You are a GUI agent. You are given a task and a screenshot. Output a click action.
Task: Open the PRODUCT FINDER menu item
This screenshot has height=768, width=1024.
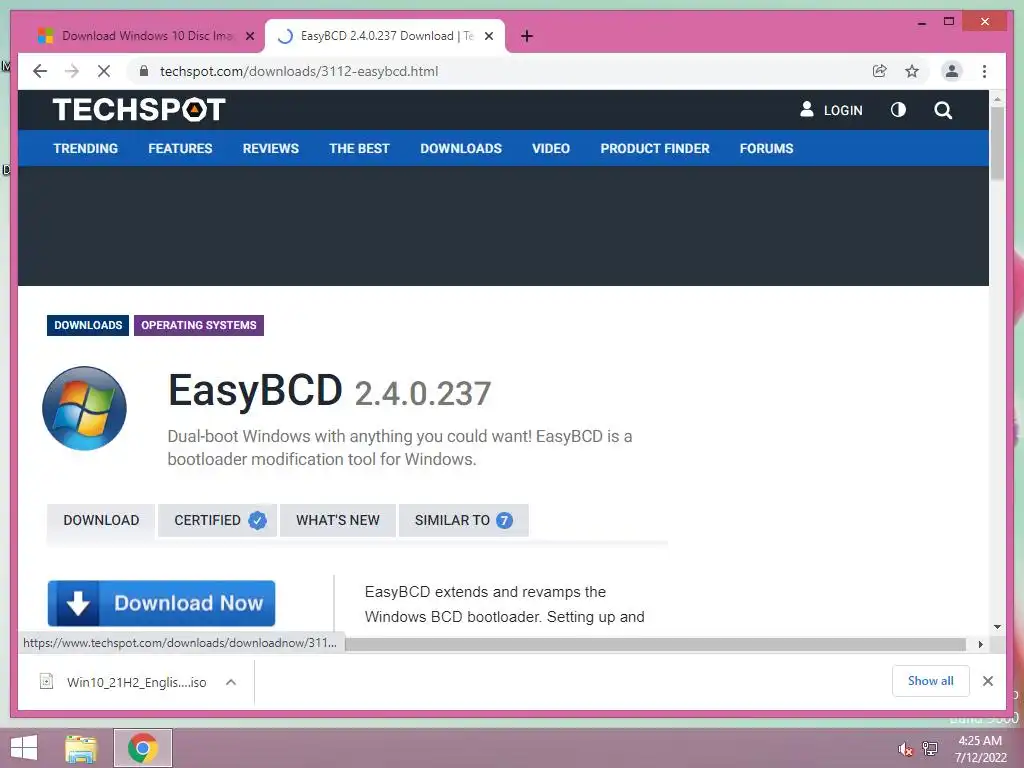point(655,148)
